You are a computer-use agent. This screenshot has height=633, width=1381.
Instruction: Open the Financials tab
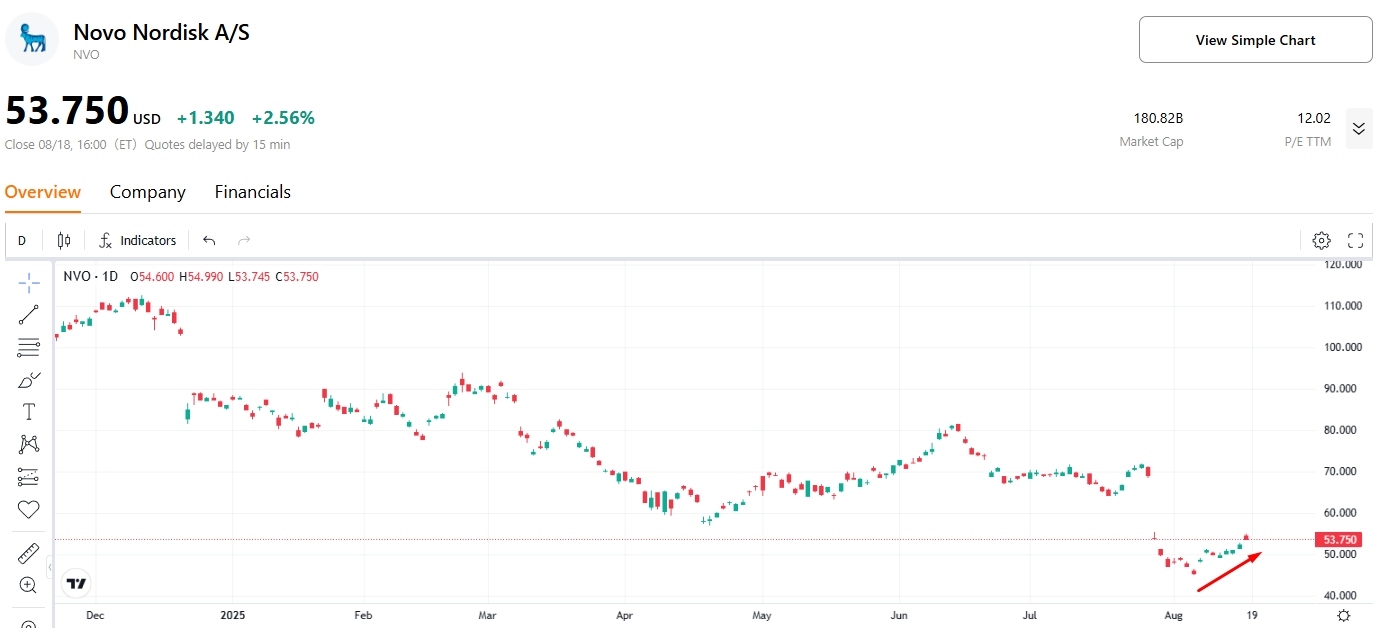click(253, 192)
